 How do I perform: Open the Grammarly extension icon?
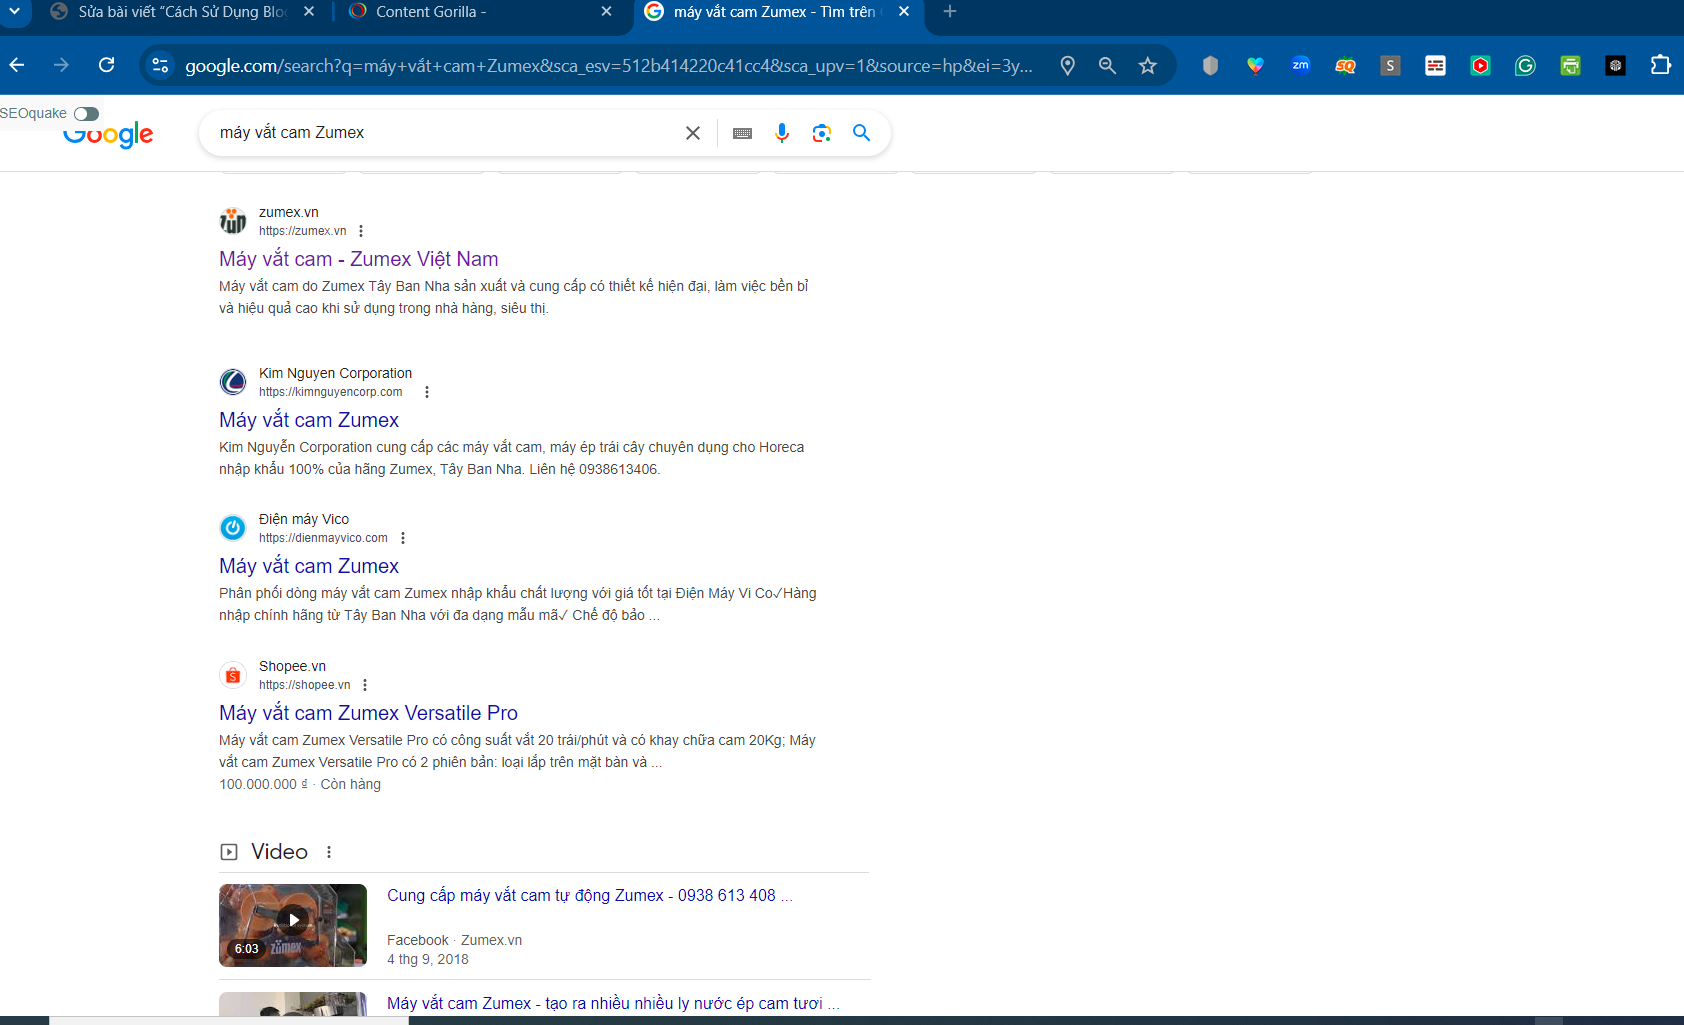tap(1525, 66)
